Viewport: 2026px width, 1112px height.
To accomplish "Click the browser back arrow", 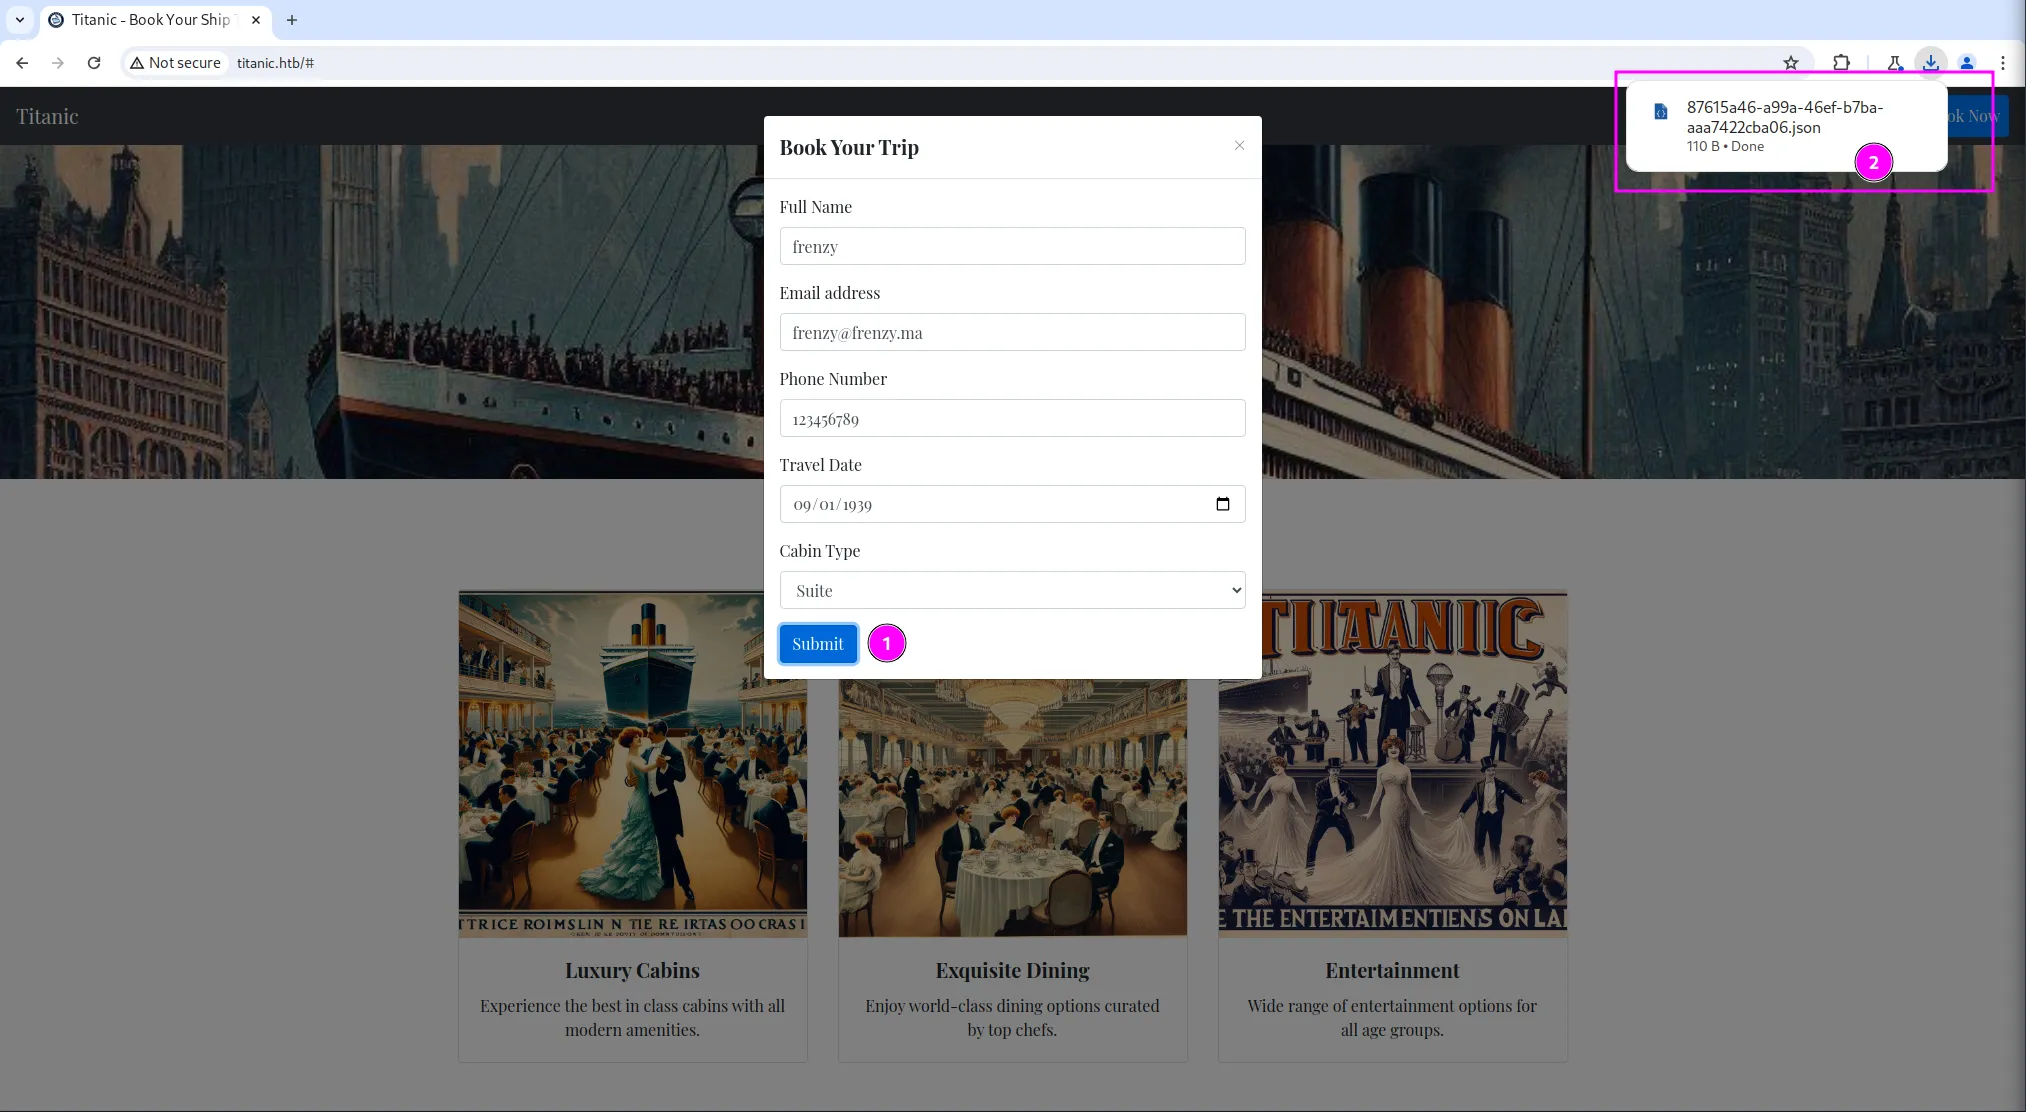I will 22,63.
